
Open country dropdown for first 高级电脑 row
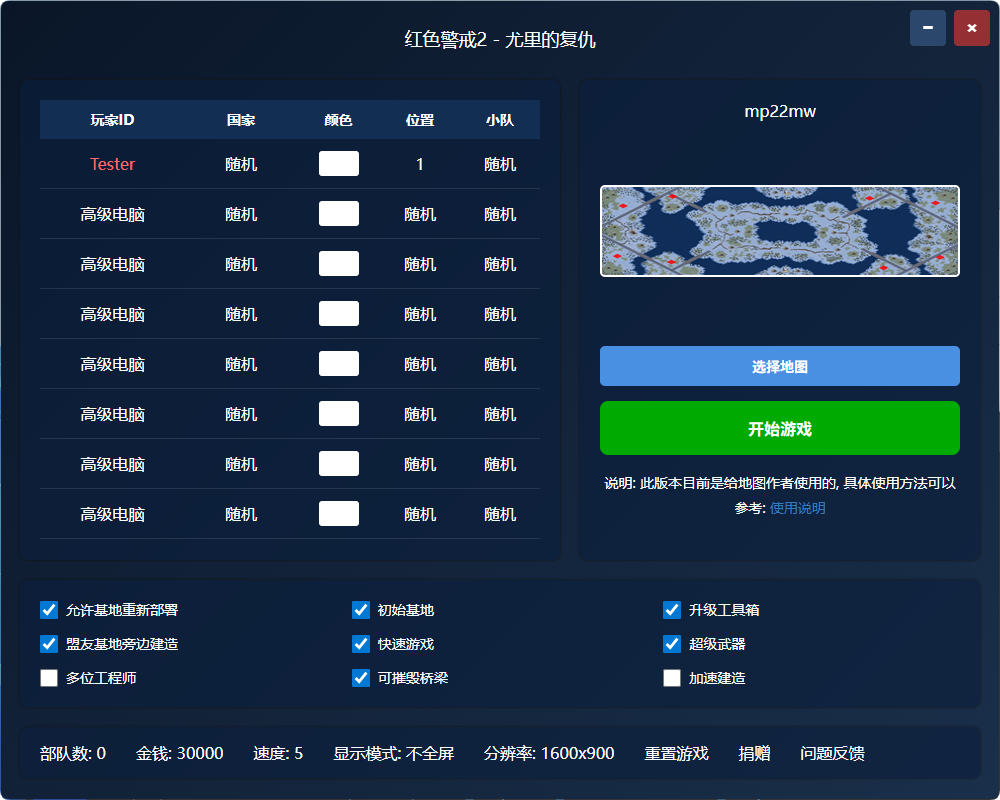tap(241, 214)
